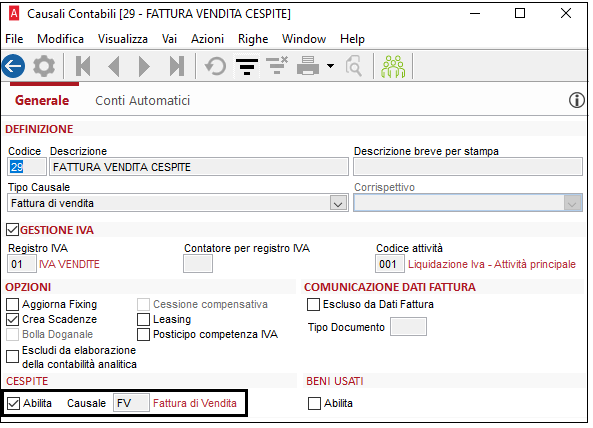Click the Descrizione breve per stampa field
The width and height of the screenshot is (593, 428).
[468, 167]
